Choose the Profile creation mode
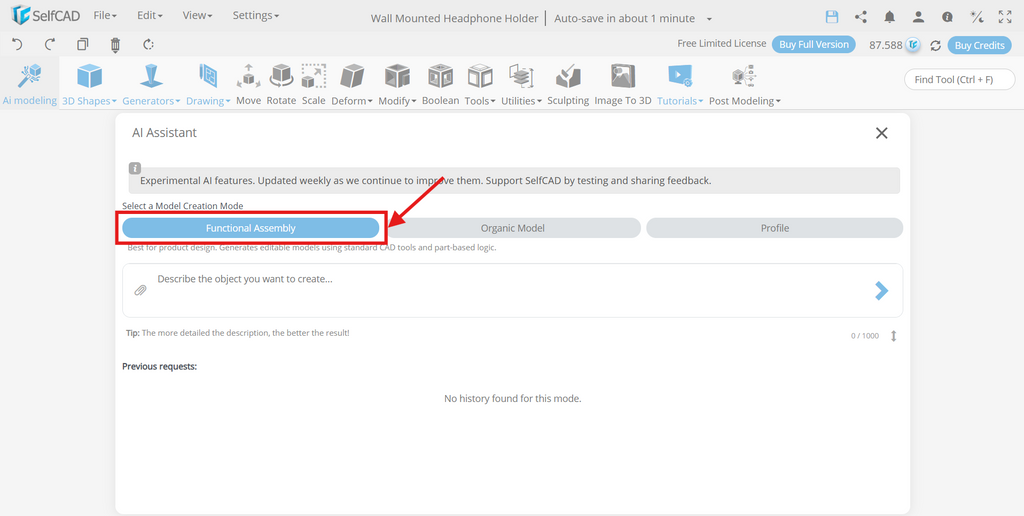 pyautogui.click(x=775, y=228)
